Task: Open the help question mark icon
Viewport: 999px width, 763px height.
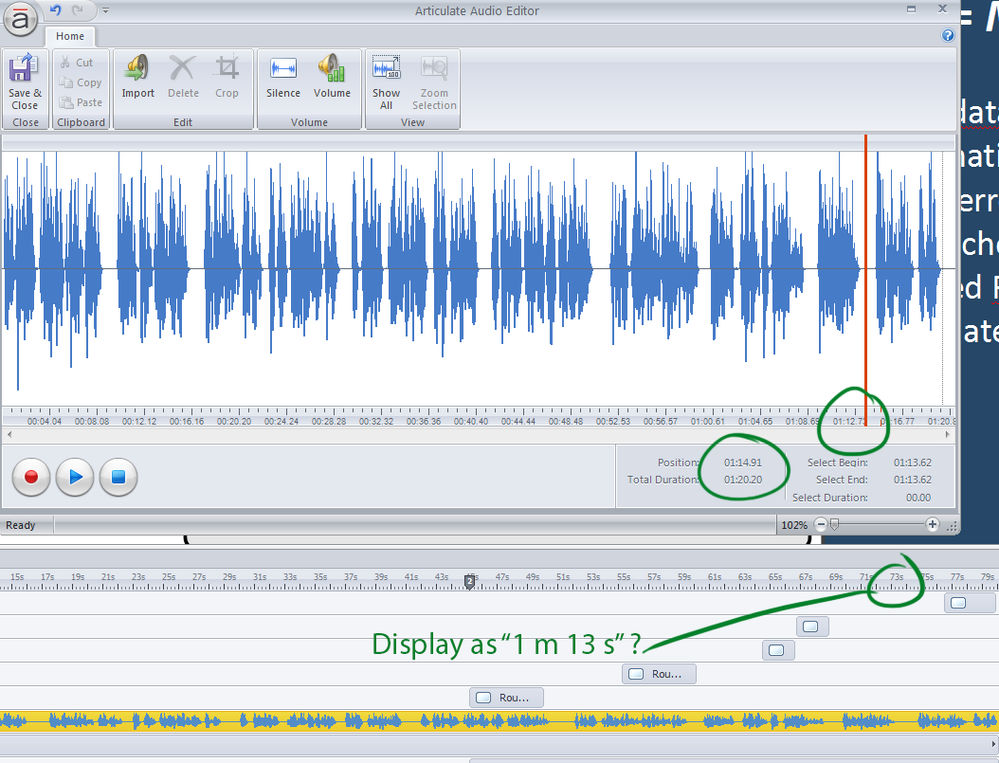Action: [x=948, y=36]
